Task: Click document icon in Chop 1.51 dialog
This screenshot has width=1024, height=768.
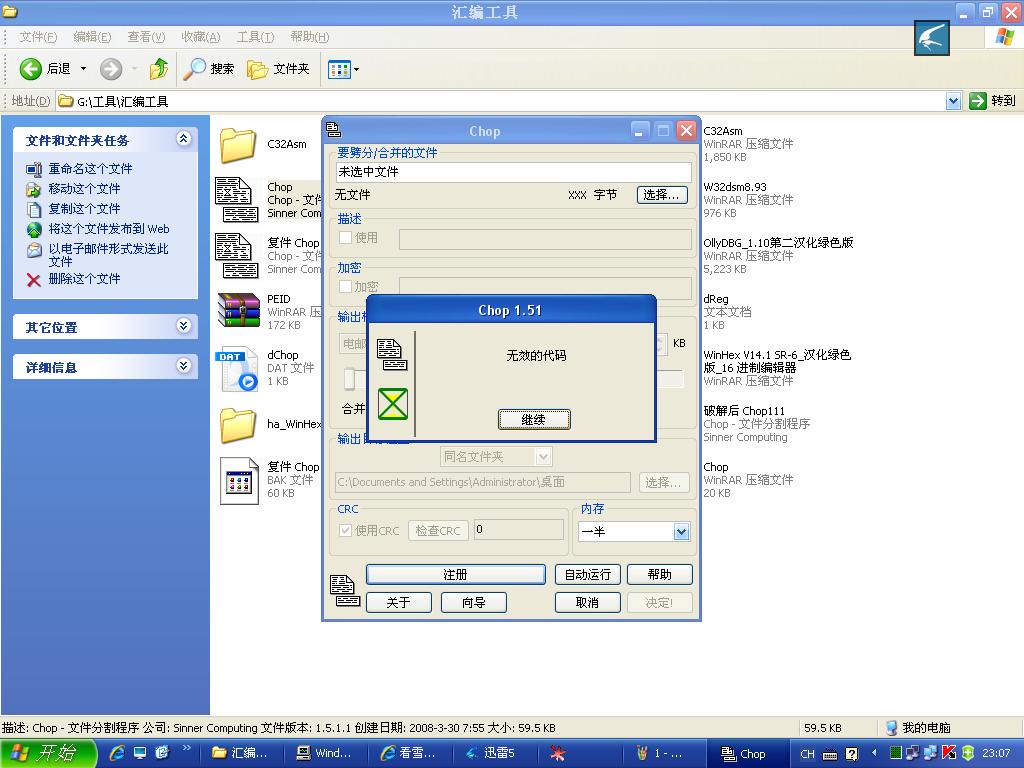Action: tap(392, 355)
